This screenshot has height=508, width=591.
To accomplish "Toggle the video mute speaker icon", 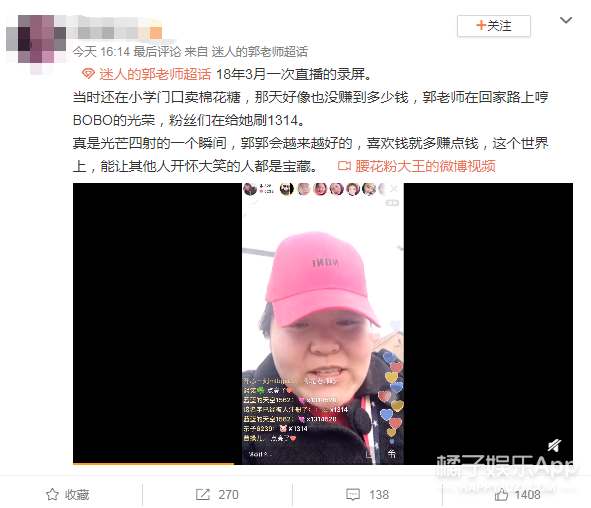I will (554, 446).
